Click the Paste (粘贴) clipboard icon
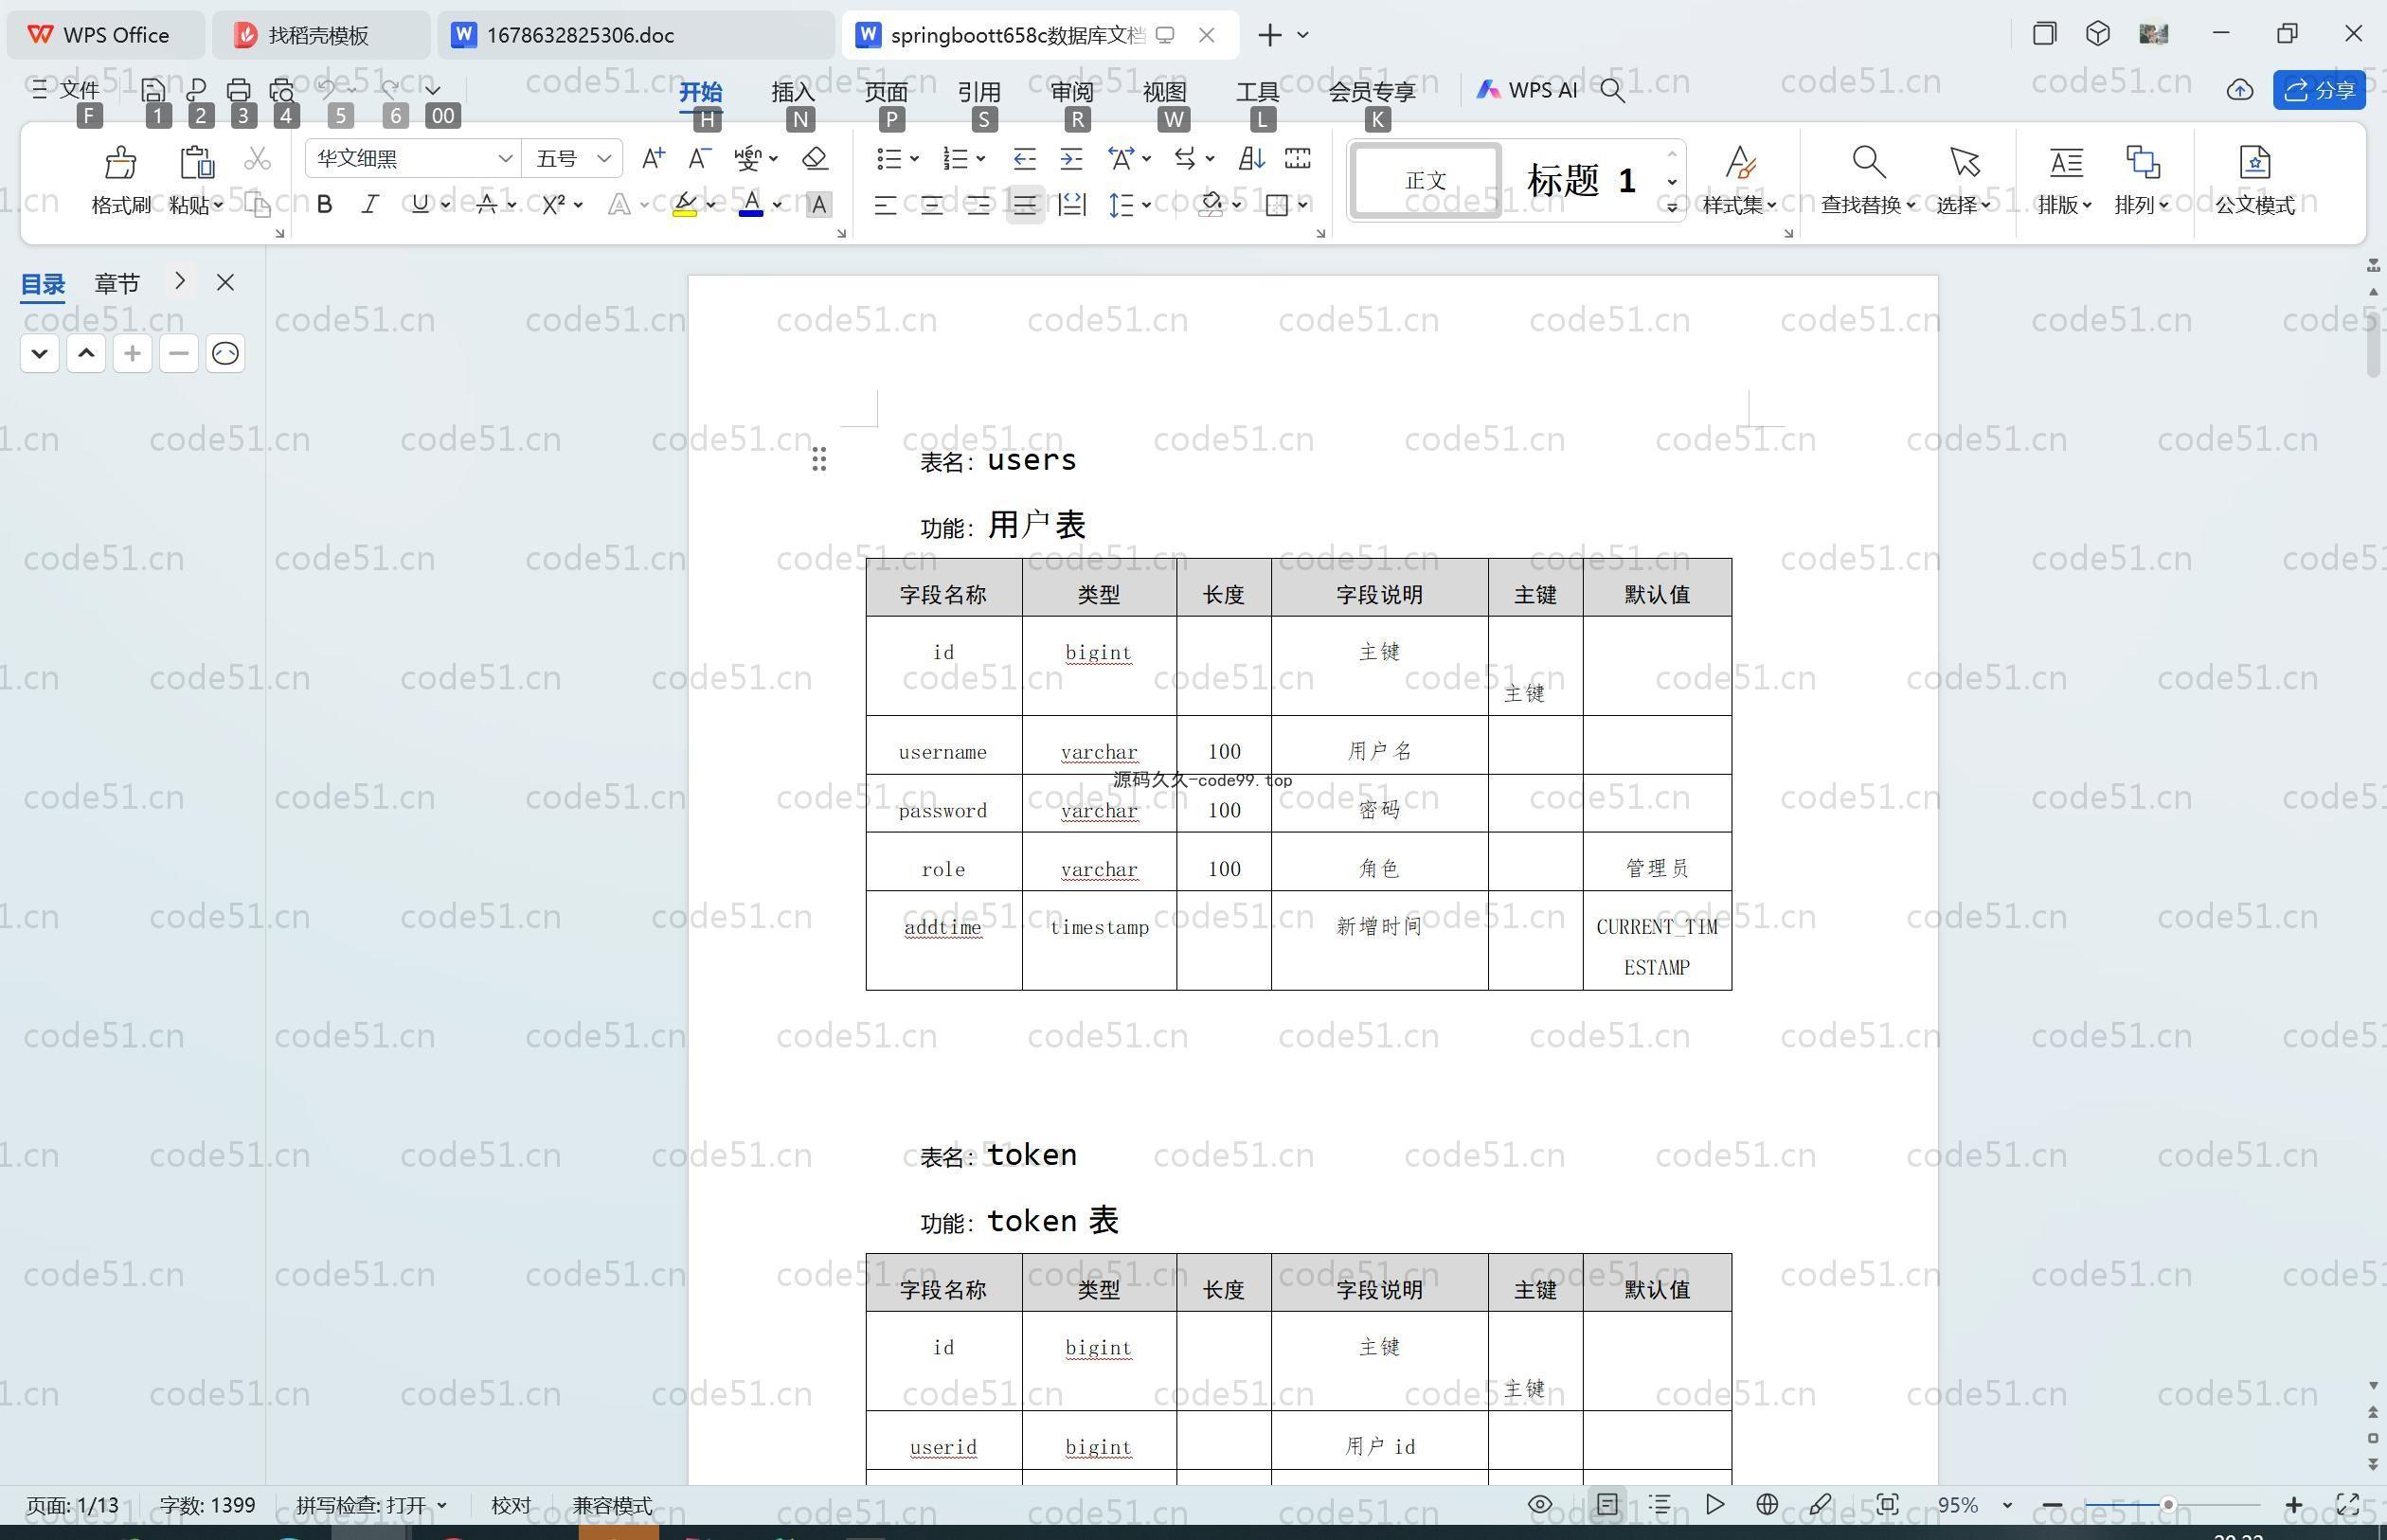 196,162
